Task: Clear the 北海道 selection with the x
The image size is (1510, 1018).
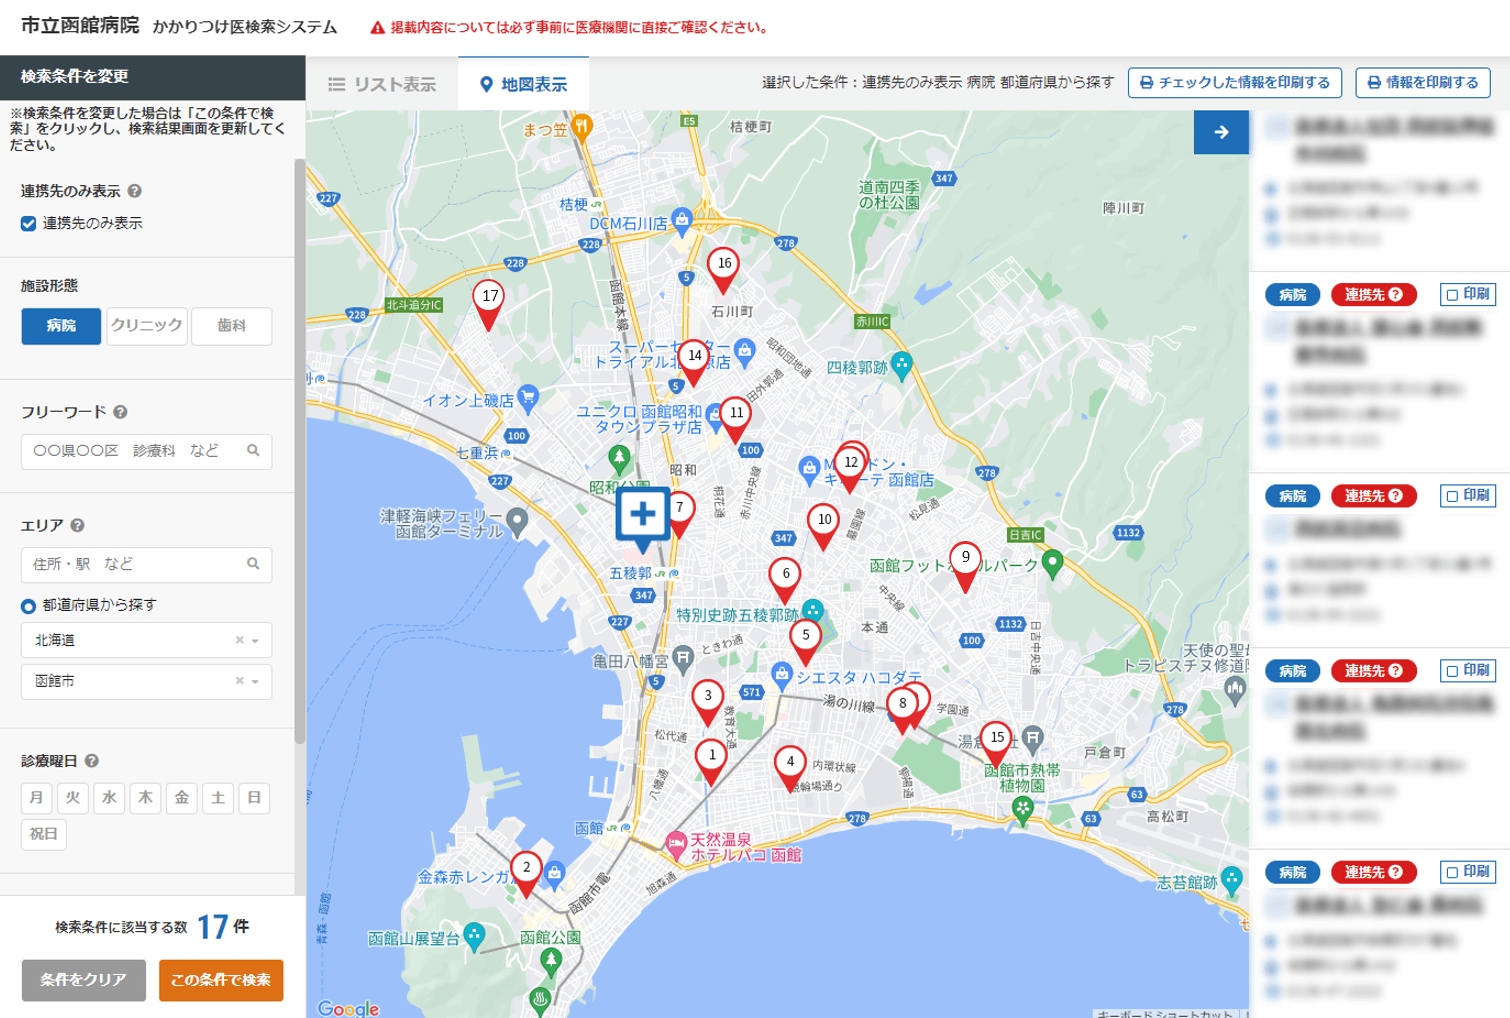Action: tap(239, 641)
